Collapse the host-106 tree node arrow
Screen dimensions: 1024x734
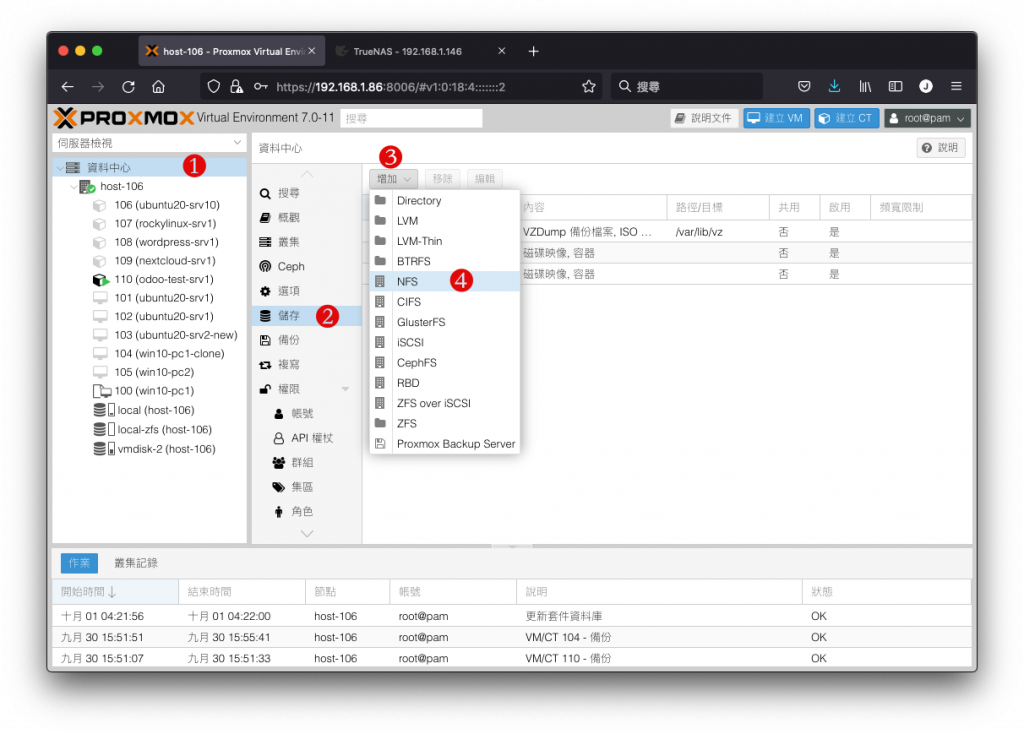tap(73, 187)
